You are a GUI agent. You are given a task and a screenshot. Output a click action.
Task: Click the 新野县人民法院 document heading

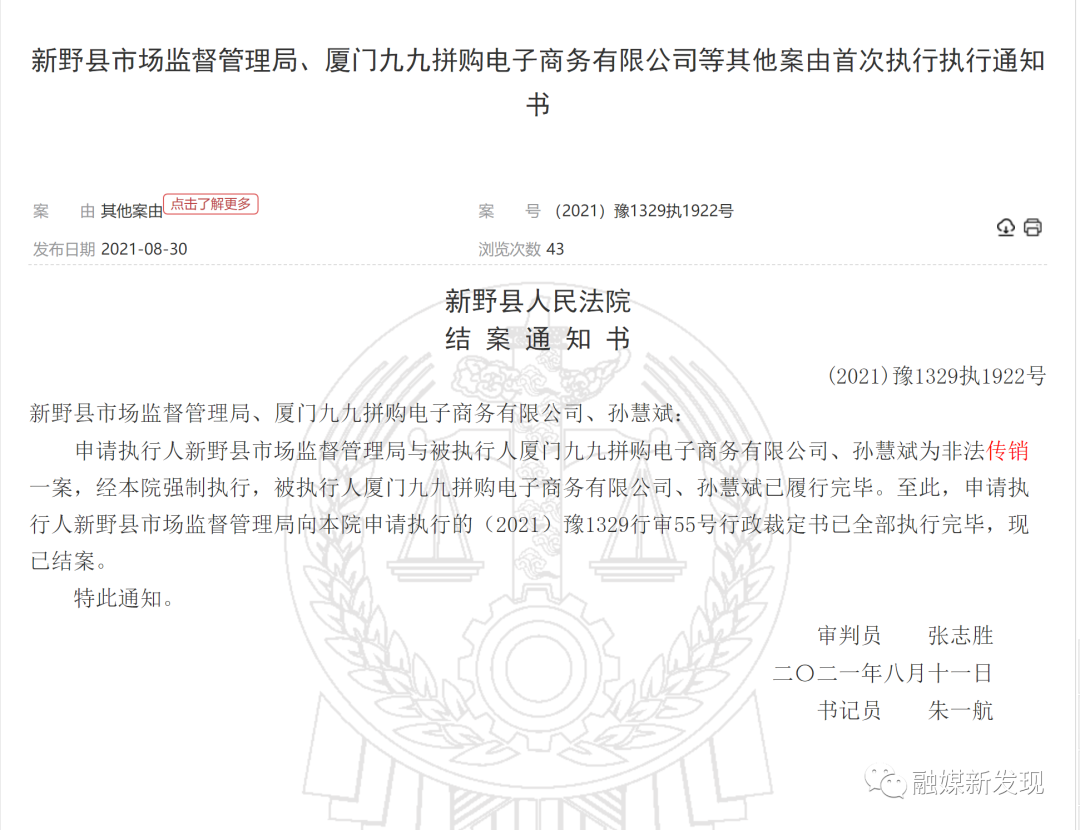(x=538, y=301)
